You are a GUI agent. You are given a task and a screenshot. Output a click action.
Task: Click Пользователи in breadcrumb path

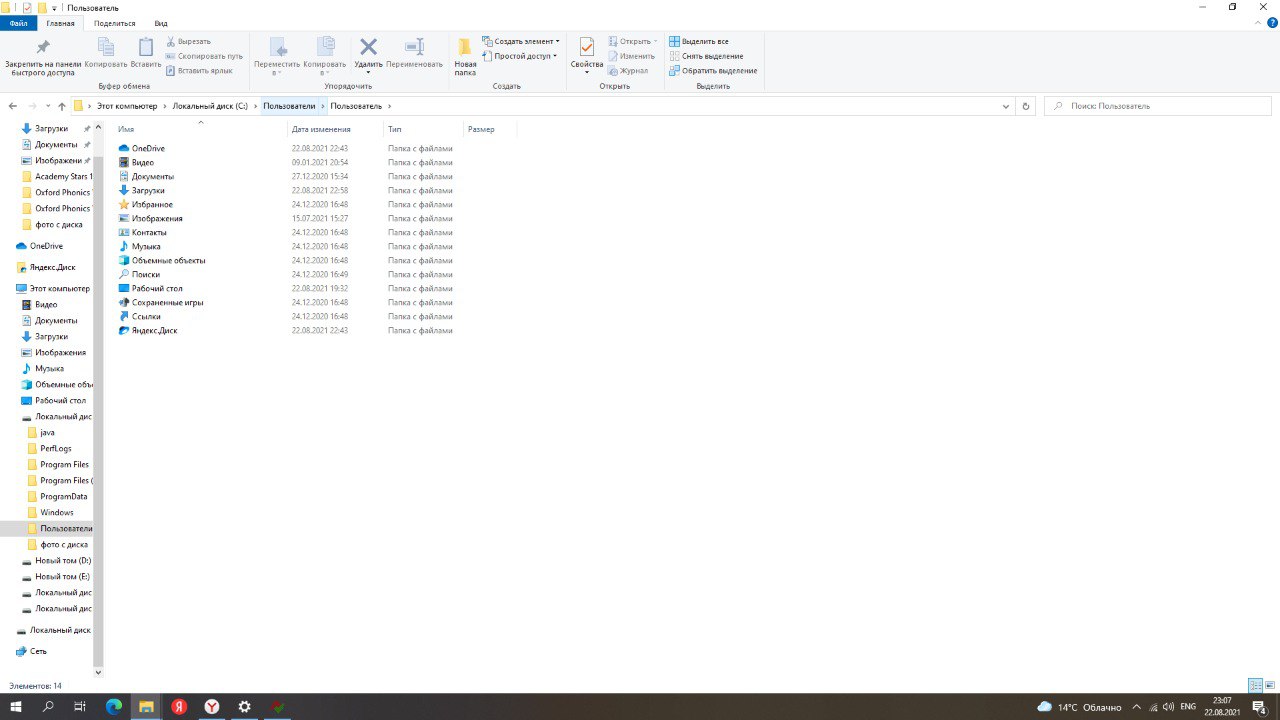pos(289,106)
